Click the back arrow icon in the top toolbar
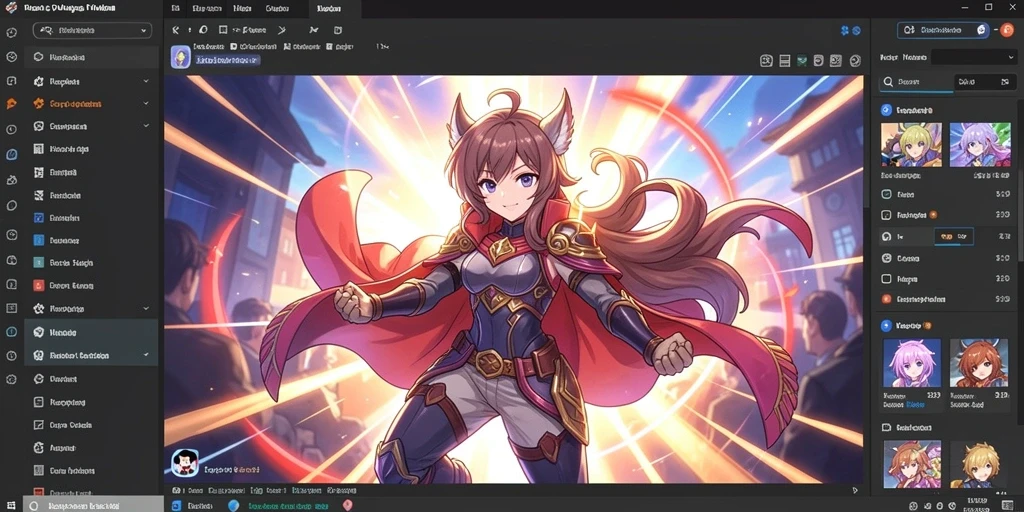1024x512 pixels. (x=175, y=30)
